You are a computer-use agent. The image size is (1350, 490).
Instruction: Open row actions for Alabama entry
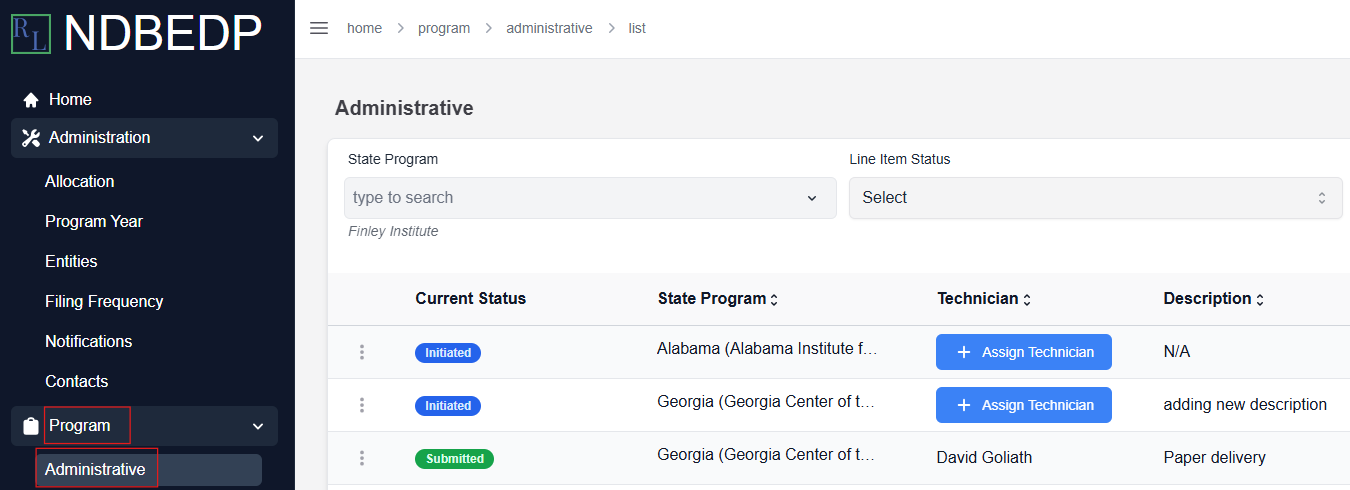pyautogui.click(x=362, y=352)
